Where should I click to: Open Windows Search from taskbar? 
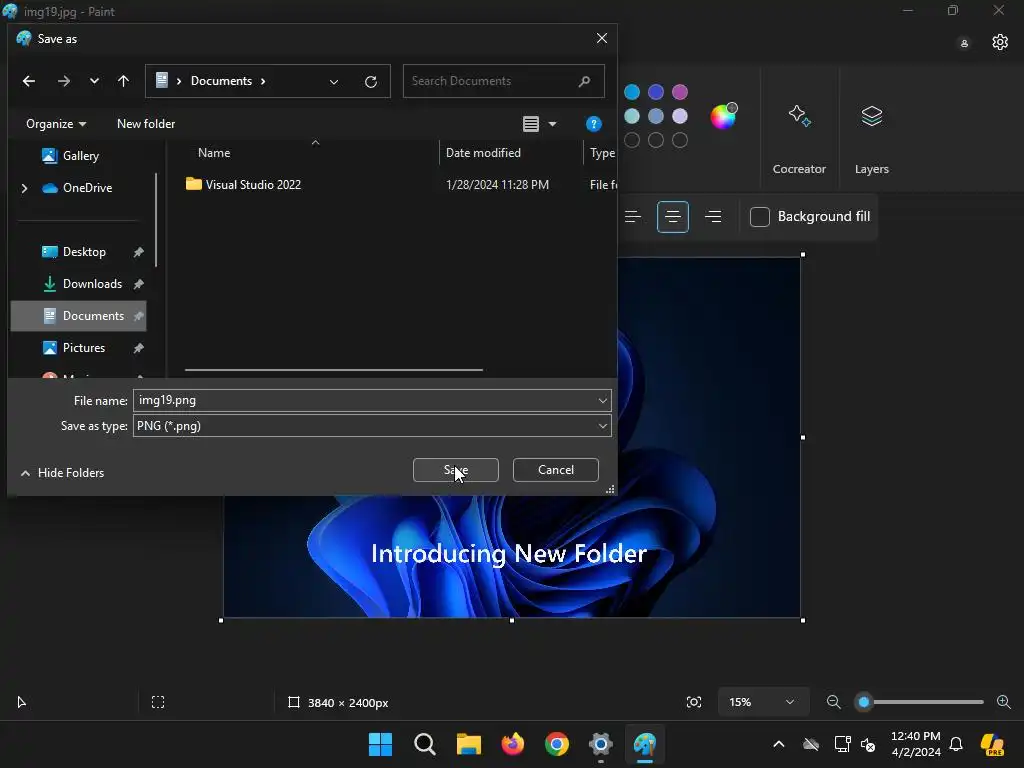(424, 744)
